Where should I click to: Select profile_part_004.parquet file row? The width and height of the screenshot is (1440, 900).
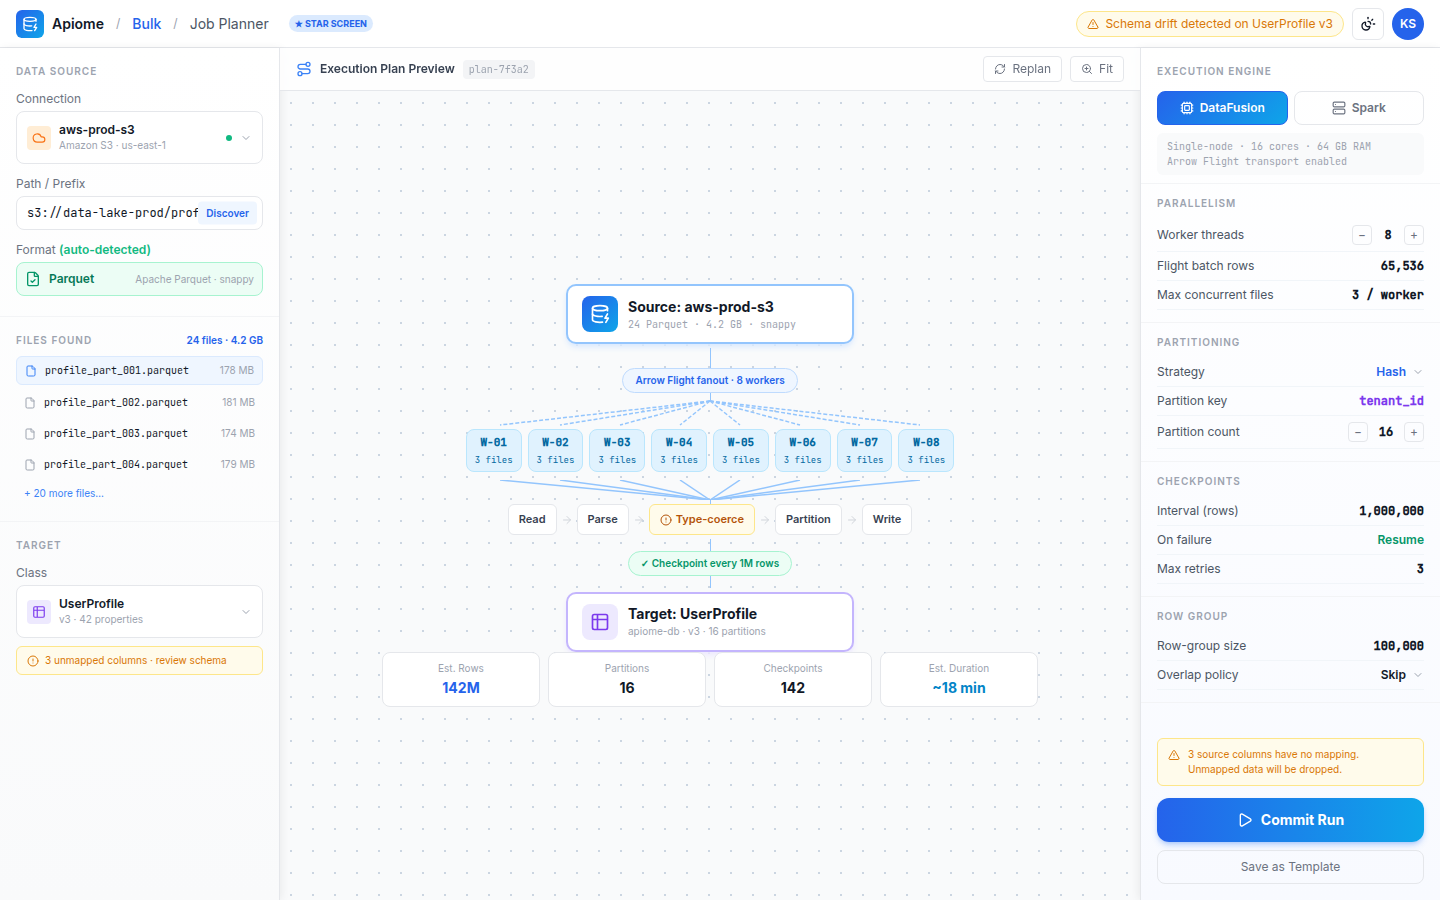(139, 464)
